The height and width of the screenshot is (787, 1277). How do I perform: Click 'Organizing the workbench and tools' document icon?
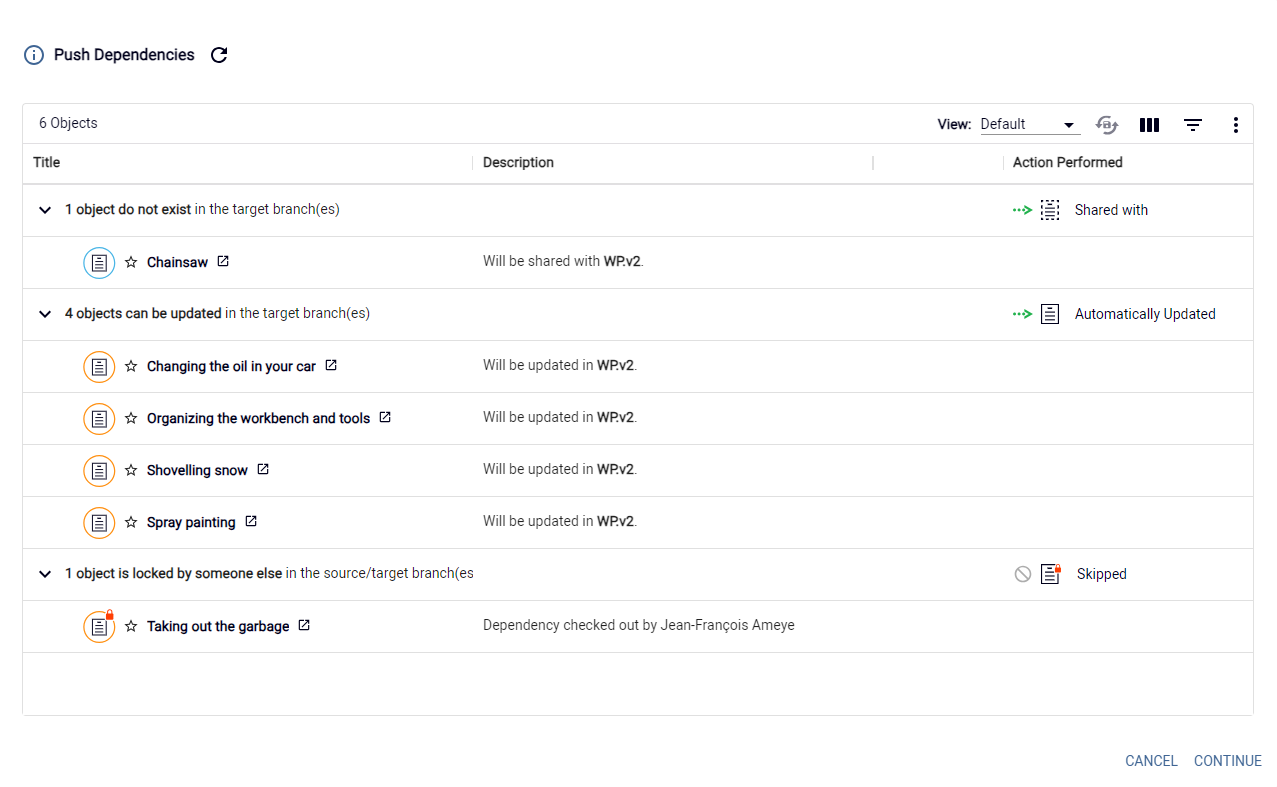(99, 419)
